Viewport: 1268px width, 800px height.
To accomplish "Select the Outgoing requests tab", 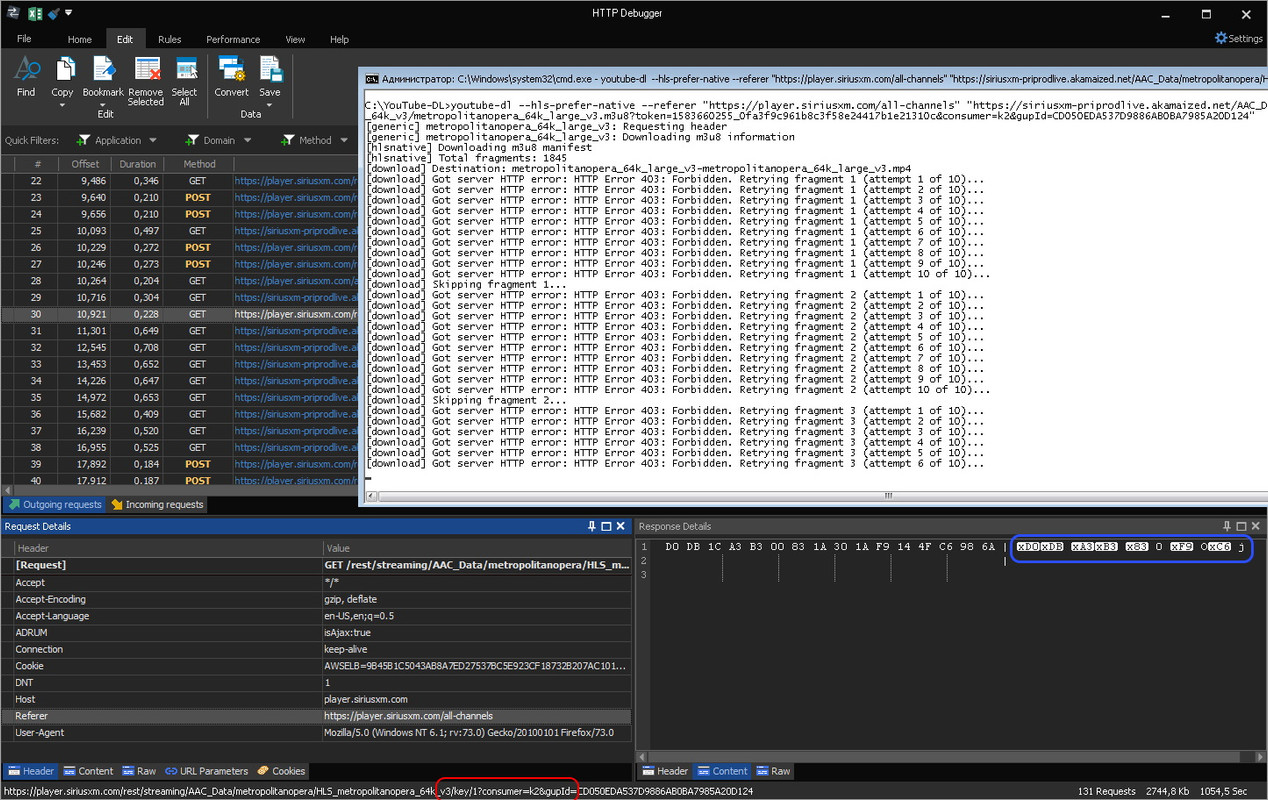I will (x=55, y=505).
